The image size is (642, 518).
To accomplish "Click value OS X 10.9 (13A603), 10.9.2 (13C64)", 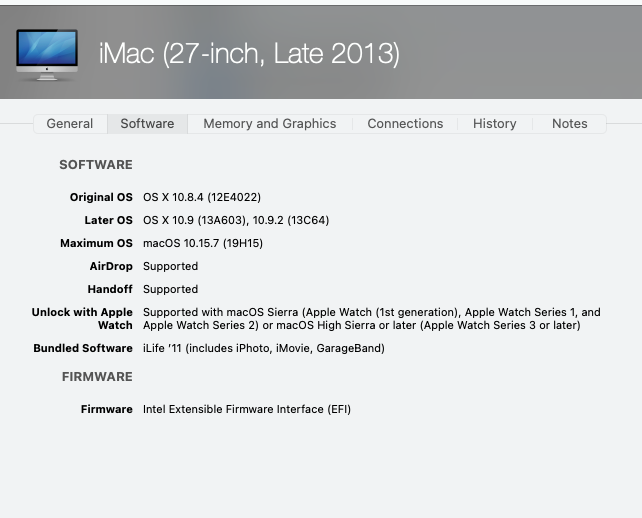I will click(x=236, y=220).
